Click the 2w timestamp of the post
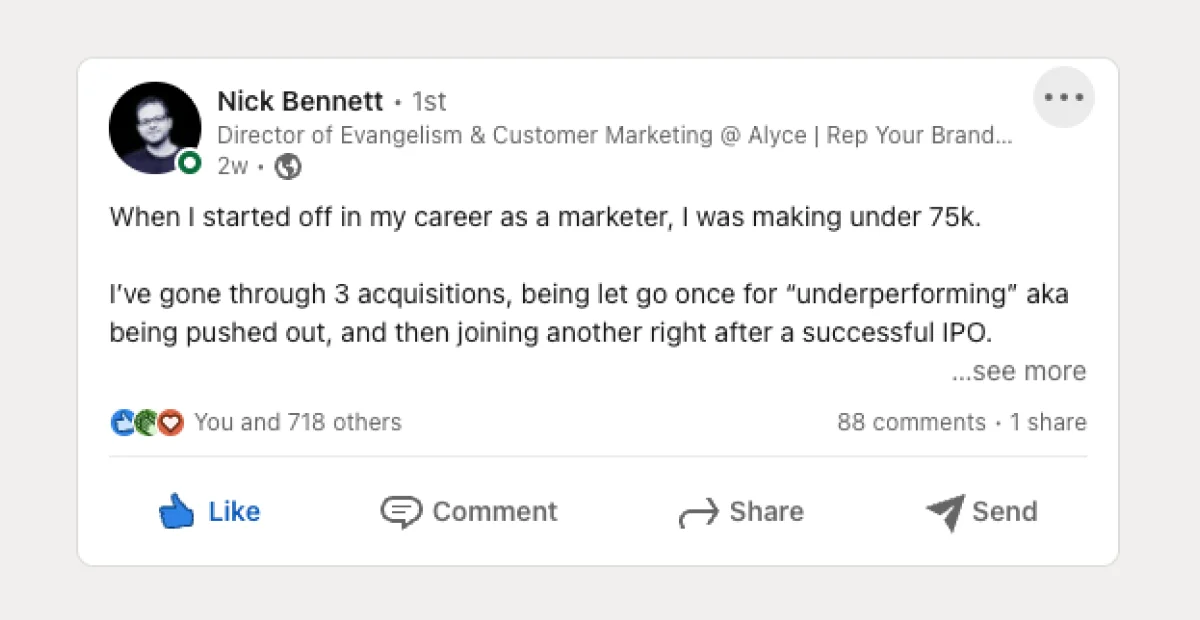Image resolution: width=1200 pixels, height=620 pixels. (233, 167)
